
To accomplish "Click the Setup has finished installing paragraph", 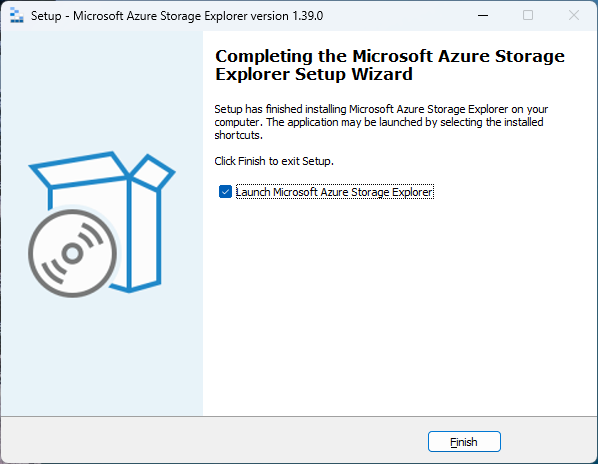I will click(381, 122).
